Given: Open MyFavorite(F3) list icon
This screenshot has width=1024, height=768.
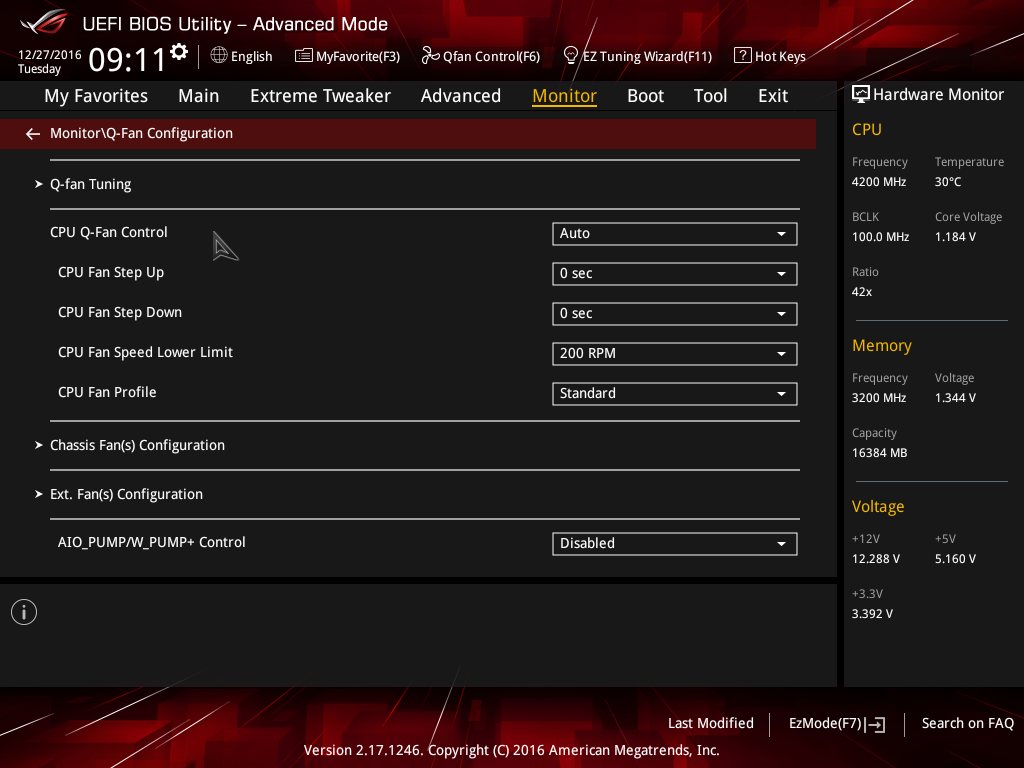Looking at the screenshot, I should (x=304, y=56).
